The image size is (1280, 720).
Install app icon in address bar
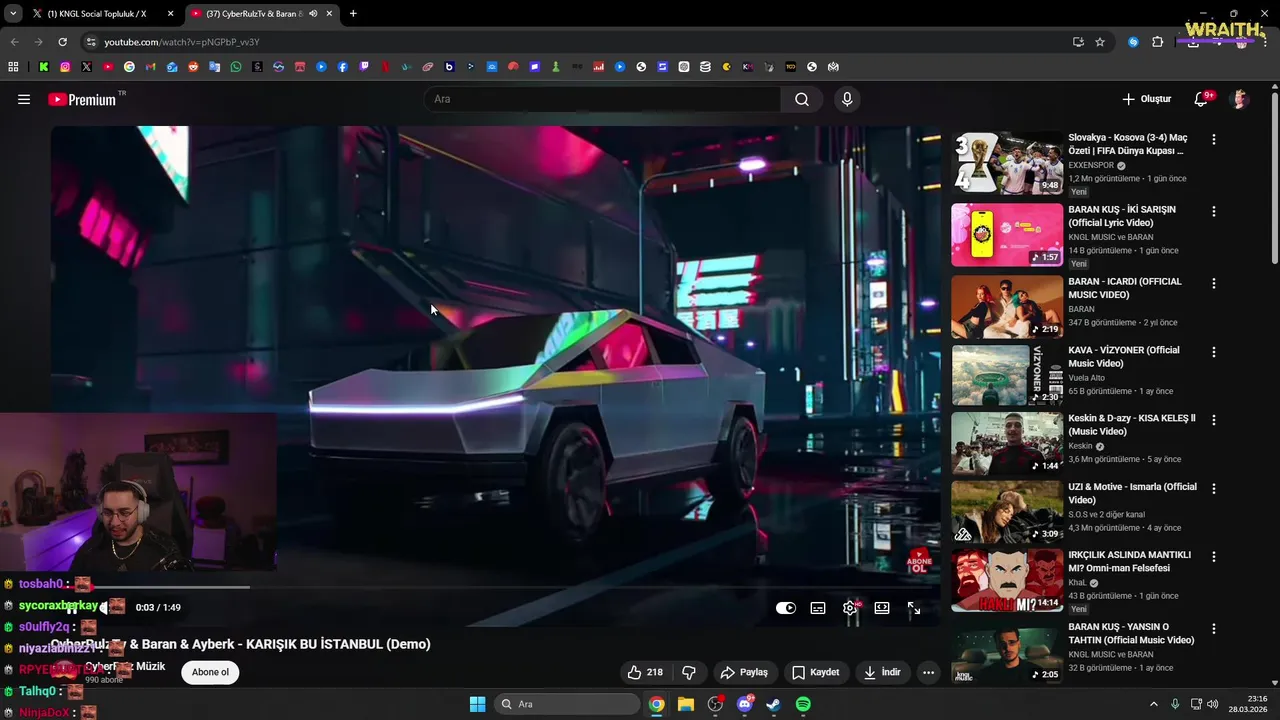pyautogui.click(x=1078, y=42)
